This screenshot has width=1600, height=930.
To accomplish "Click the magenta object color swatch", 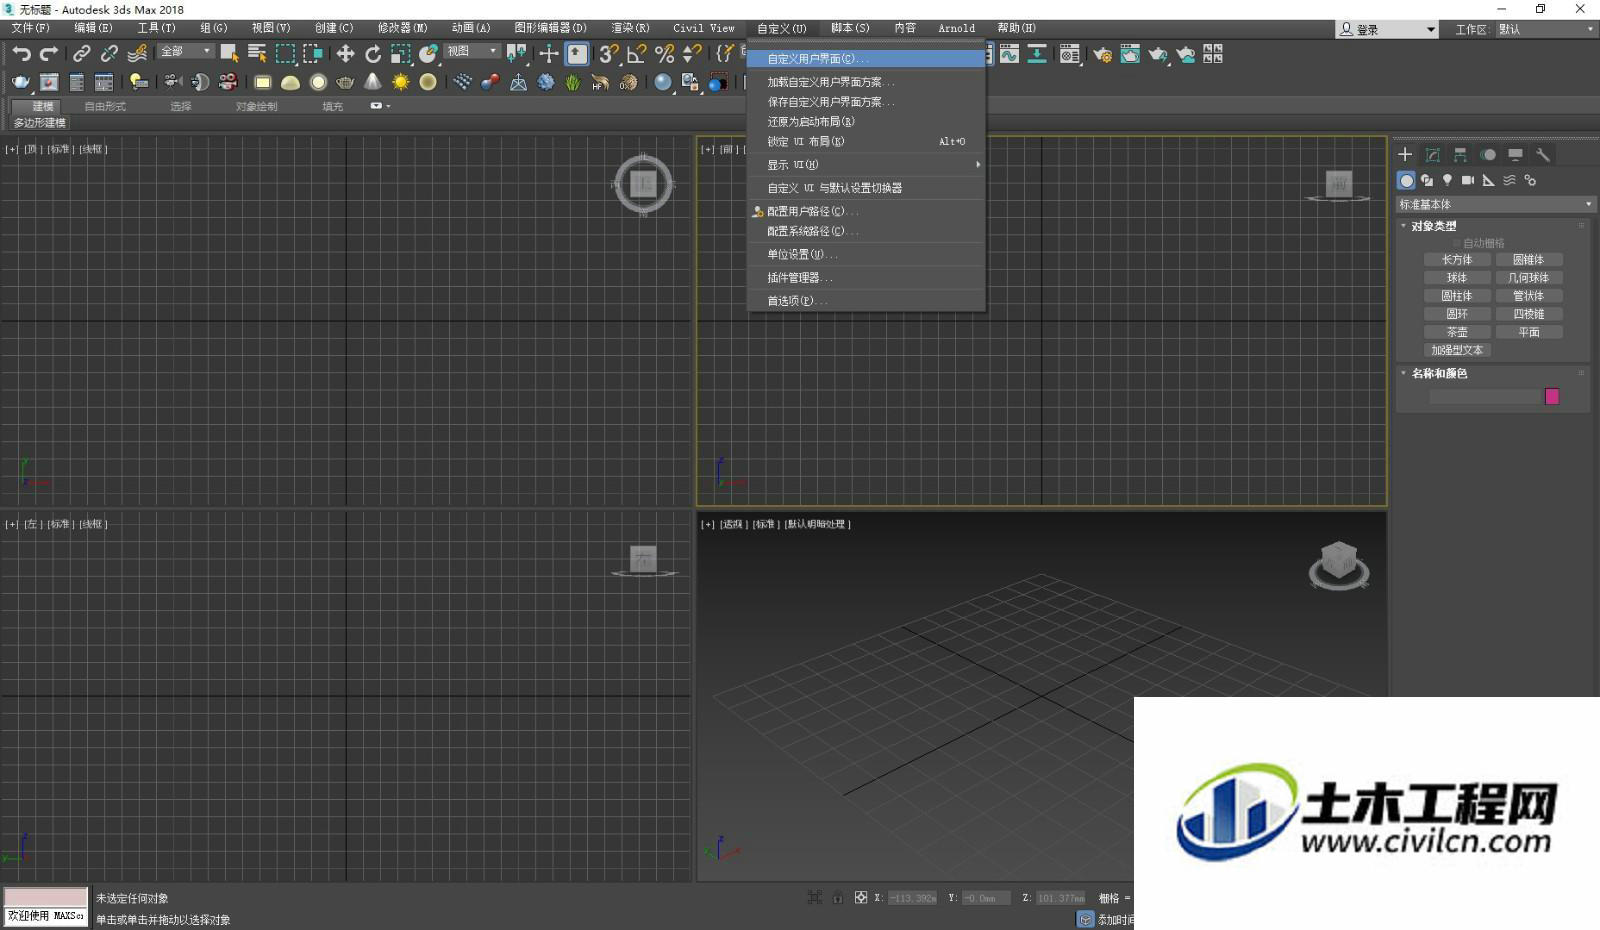I will 1552,396.
